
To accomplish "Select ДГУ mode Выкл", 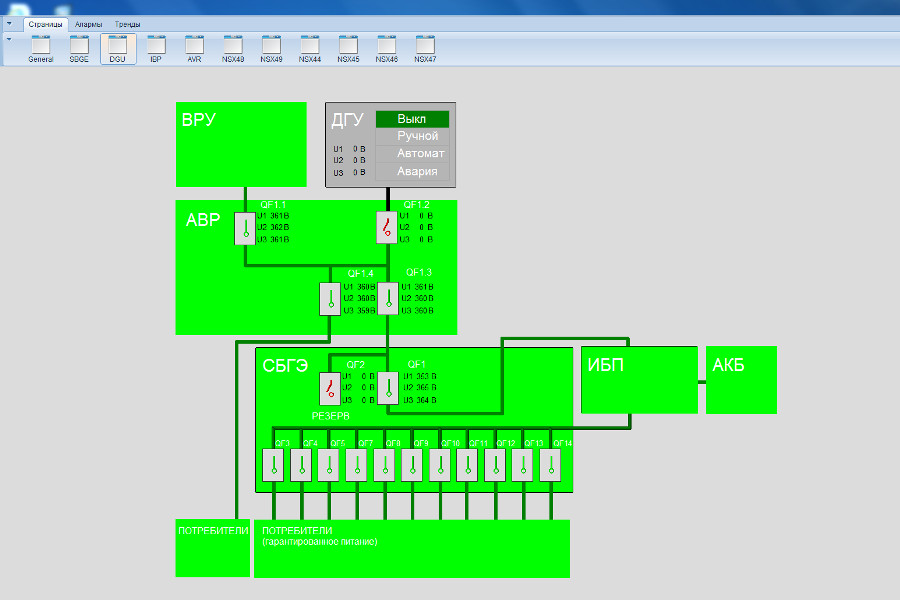I will click(412, 119).
